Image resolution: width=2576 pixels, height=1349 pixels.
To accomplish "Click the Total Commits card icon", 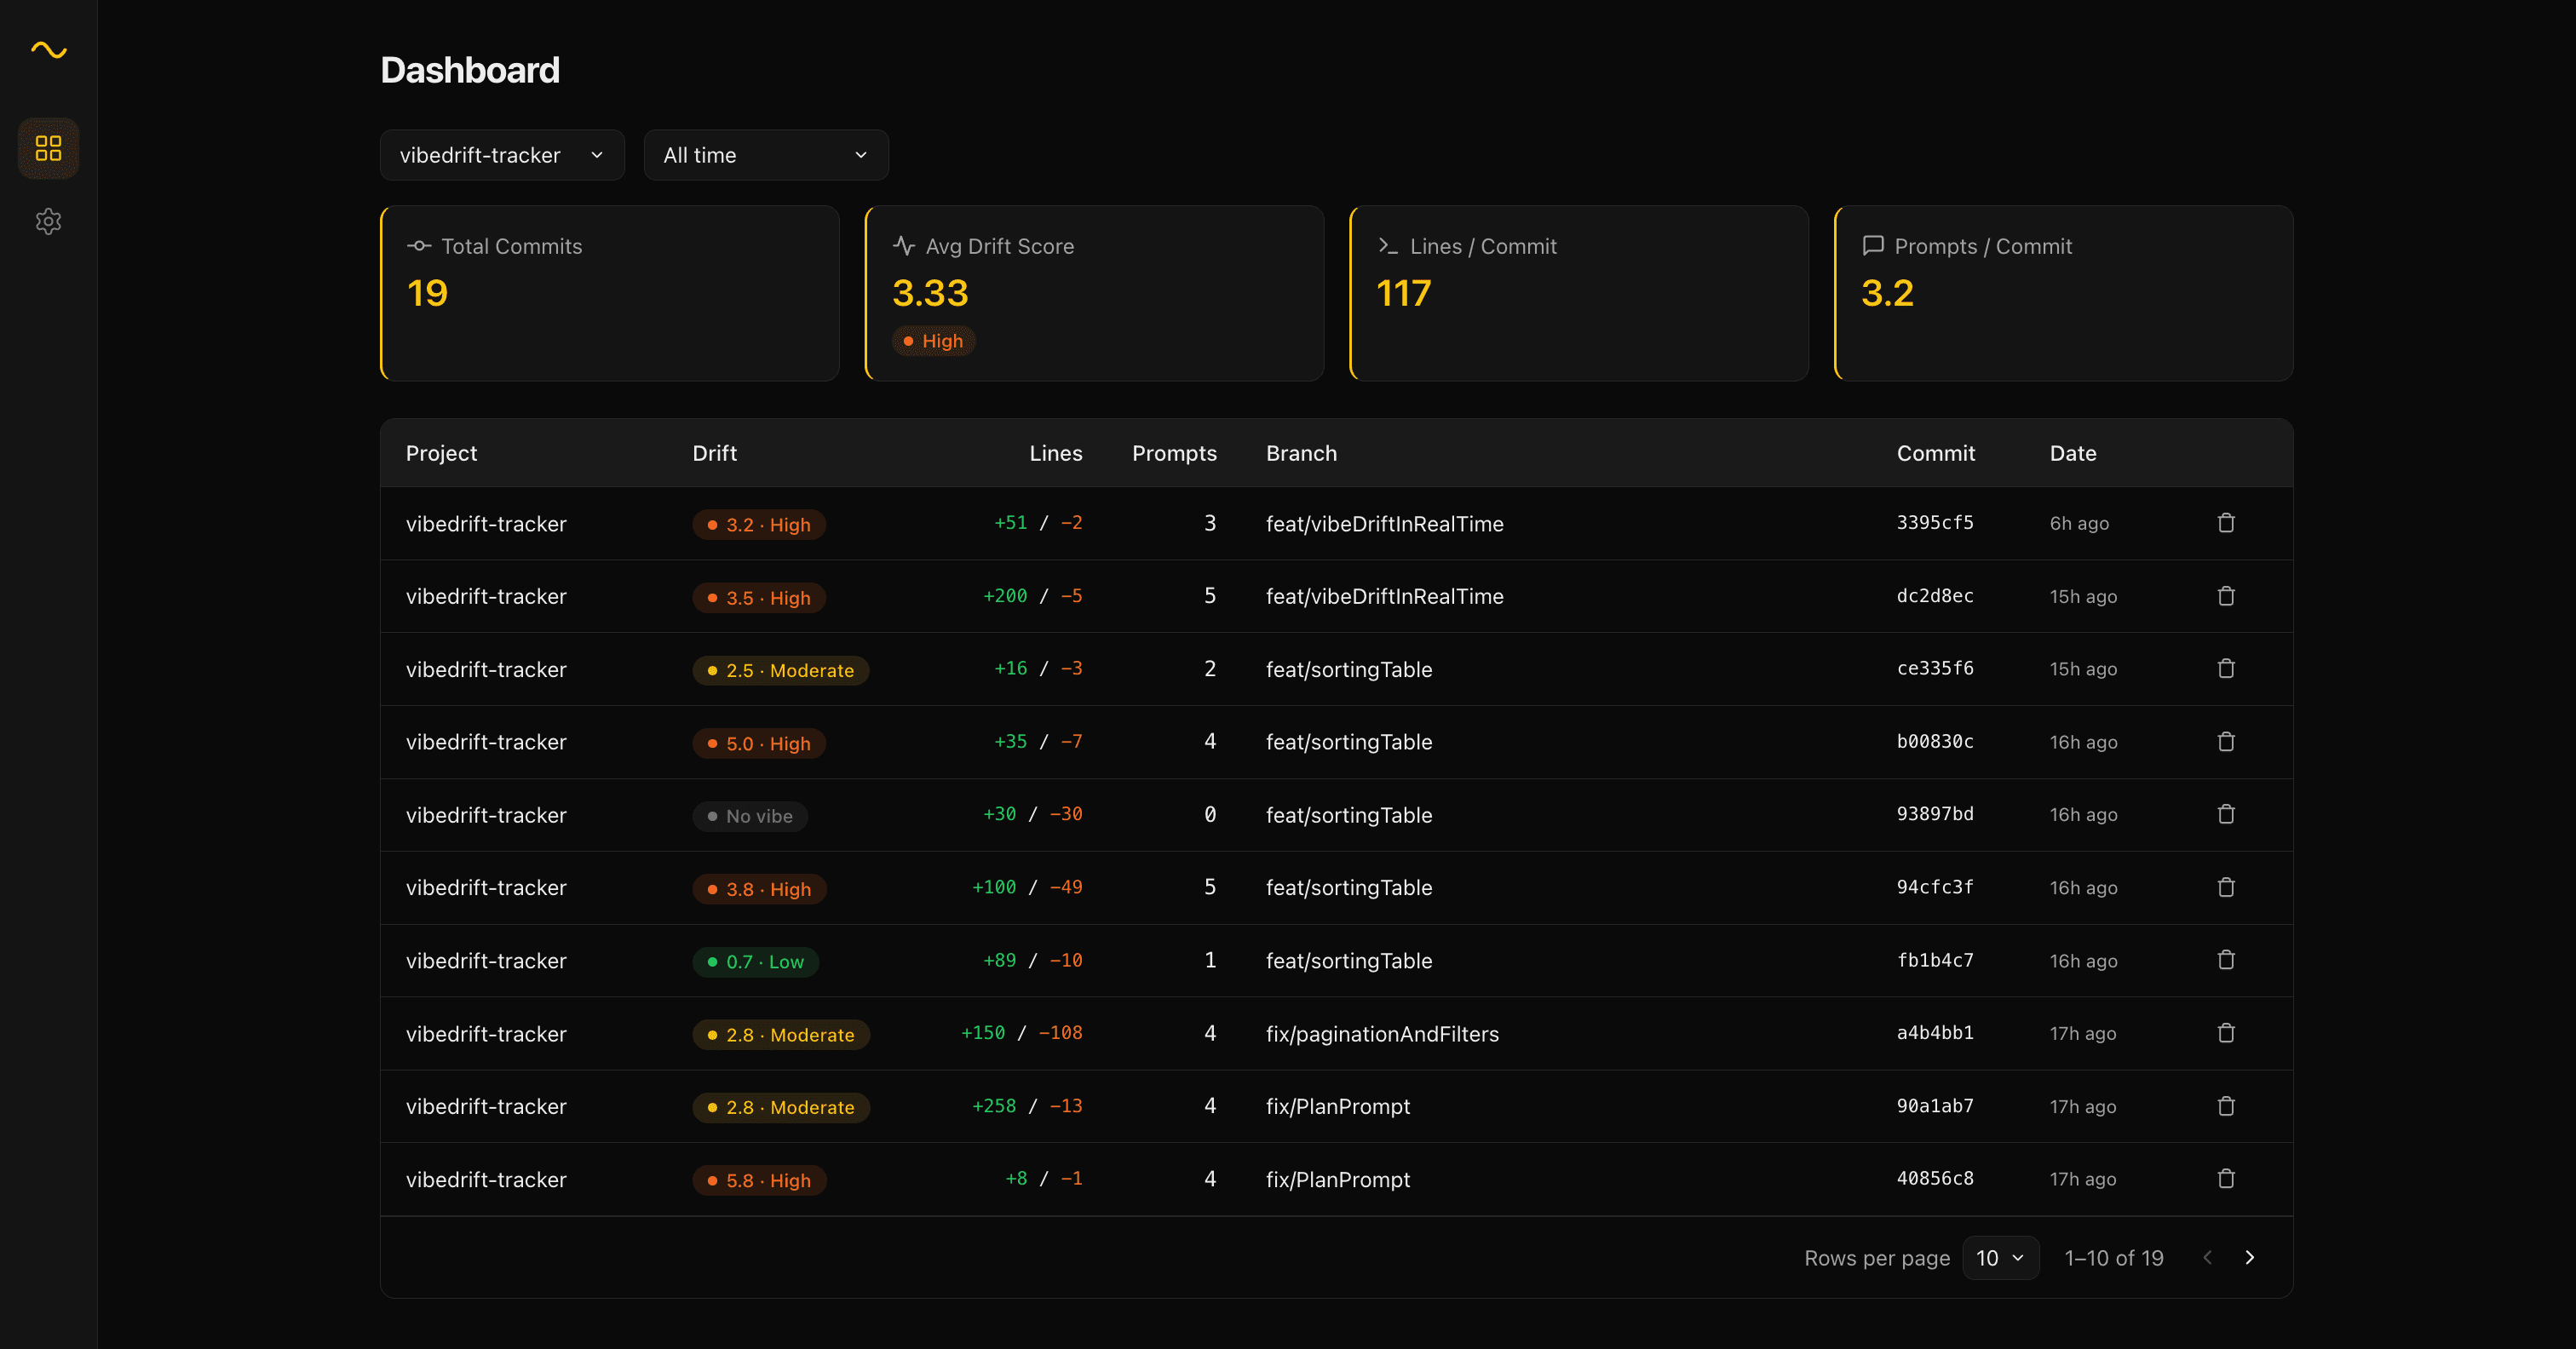I will tap(420, 245).
